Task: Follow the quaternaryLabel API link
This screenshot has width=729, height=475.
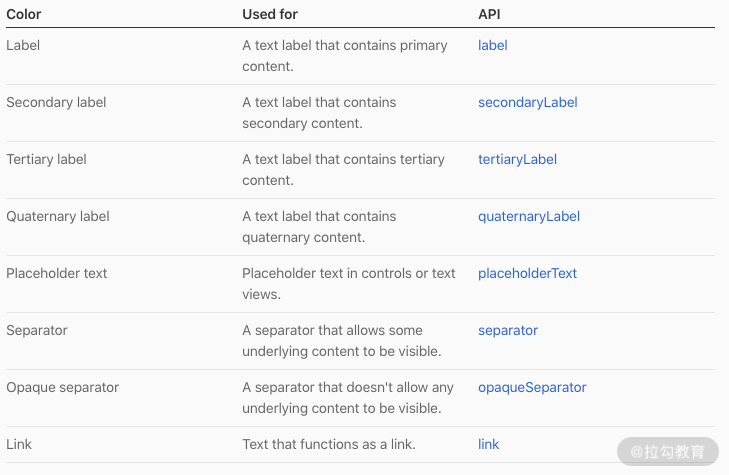Action: (x=529, y=216)
